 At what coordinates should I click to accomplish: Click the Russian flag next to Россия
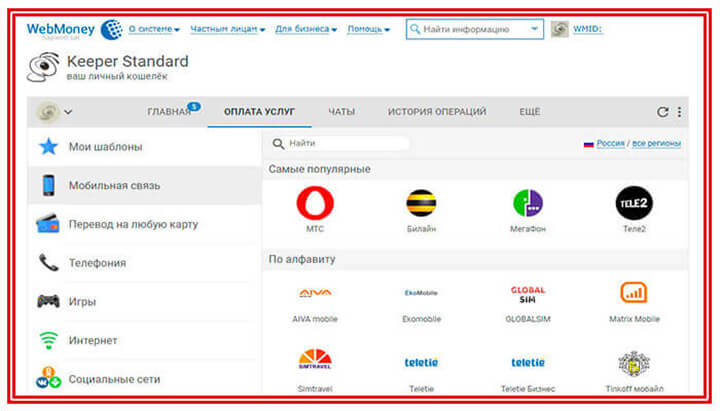point(588,144)
